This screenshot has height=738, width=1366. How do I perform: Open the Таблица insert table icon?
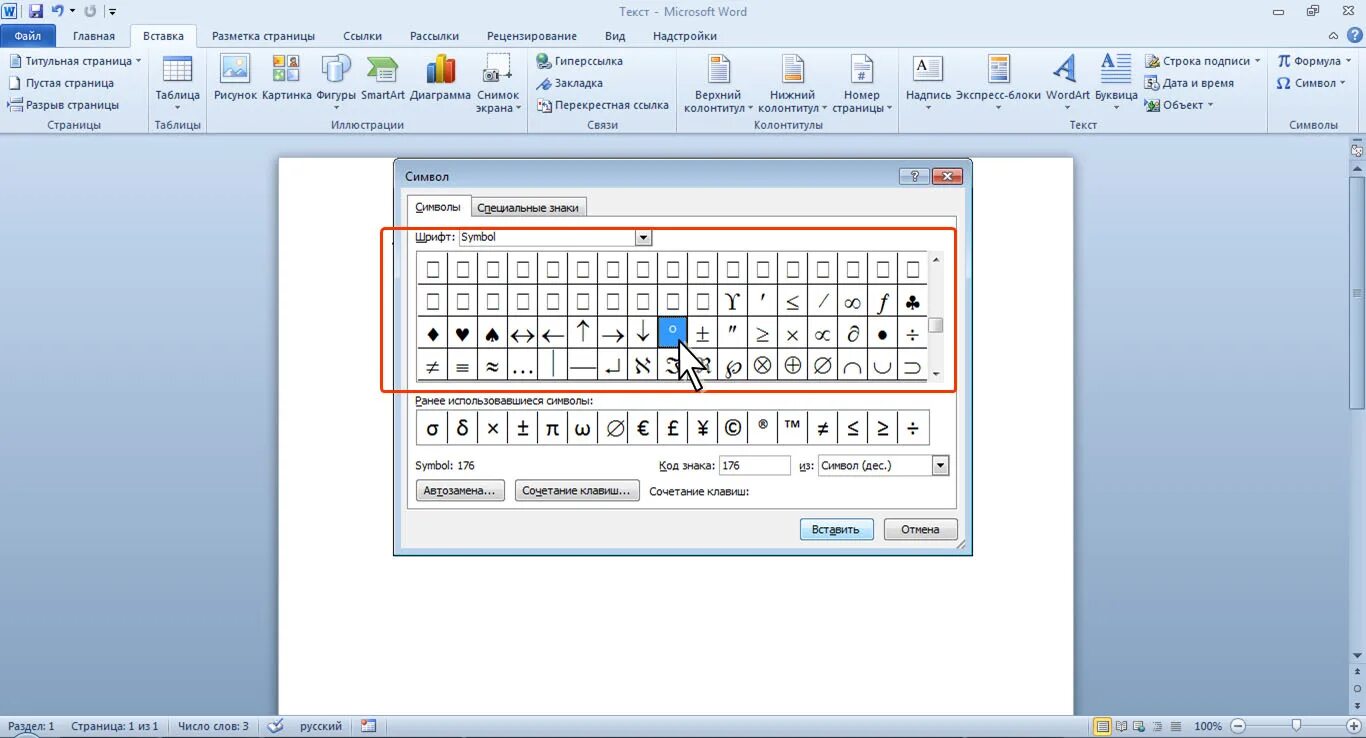pos(177,81)
